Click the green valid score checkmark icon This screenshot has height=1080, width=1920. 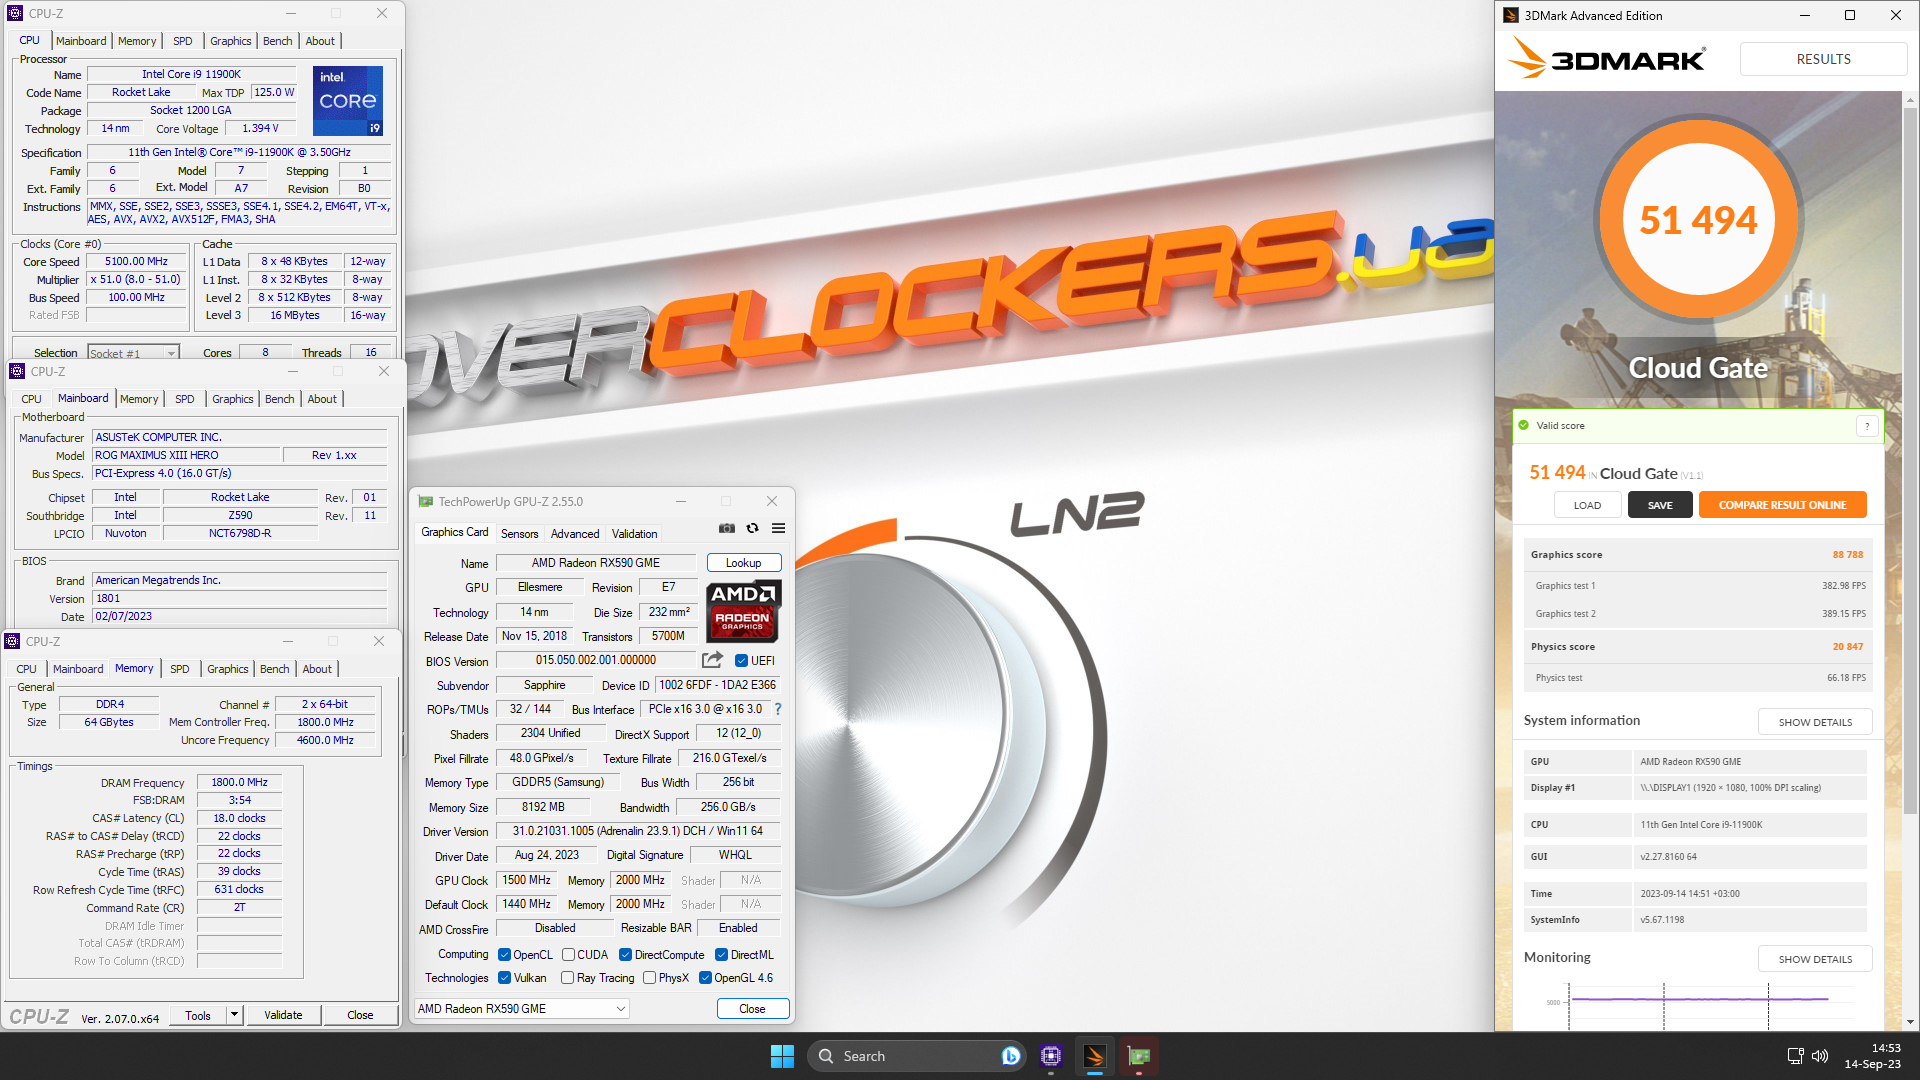pos(1524,426)
